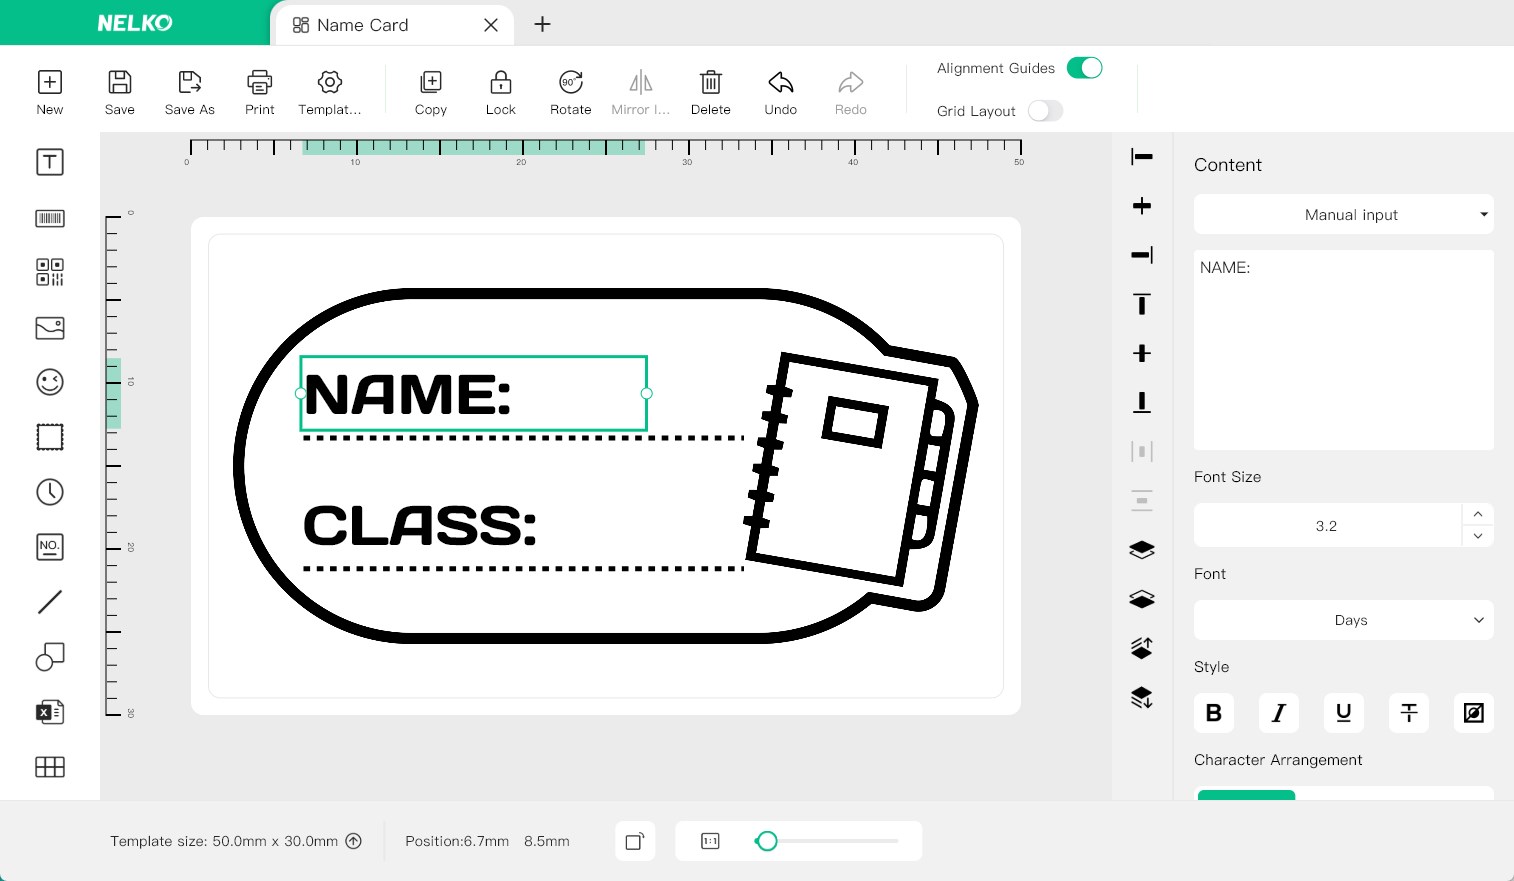
Task: Bring the layer one step forward
Action: pos(1142,648)
